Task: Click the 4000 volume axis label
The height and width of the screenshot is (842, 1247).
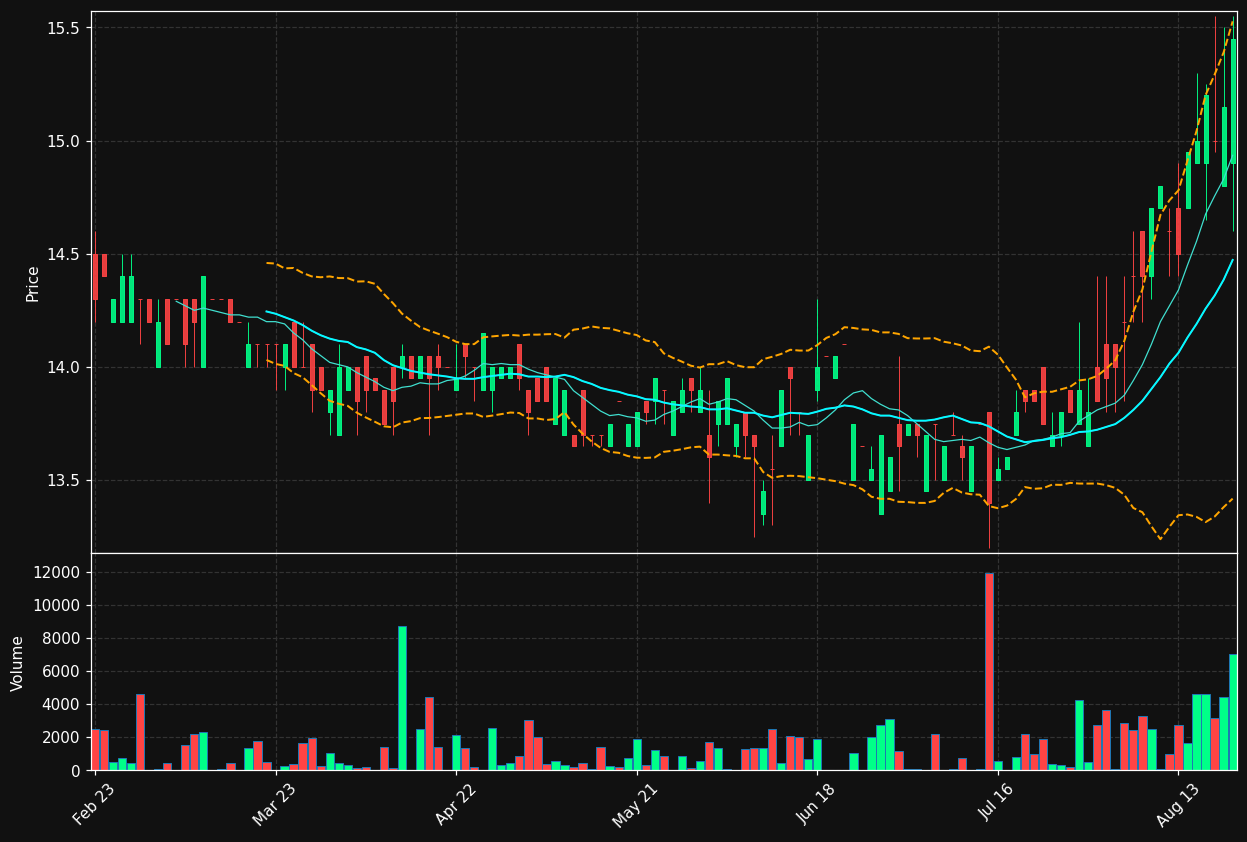Action: (x=61, y=705)
